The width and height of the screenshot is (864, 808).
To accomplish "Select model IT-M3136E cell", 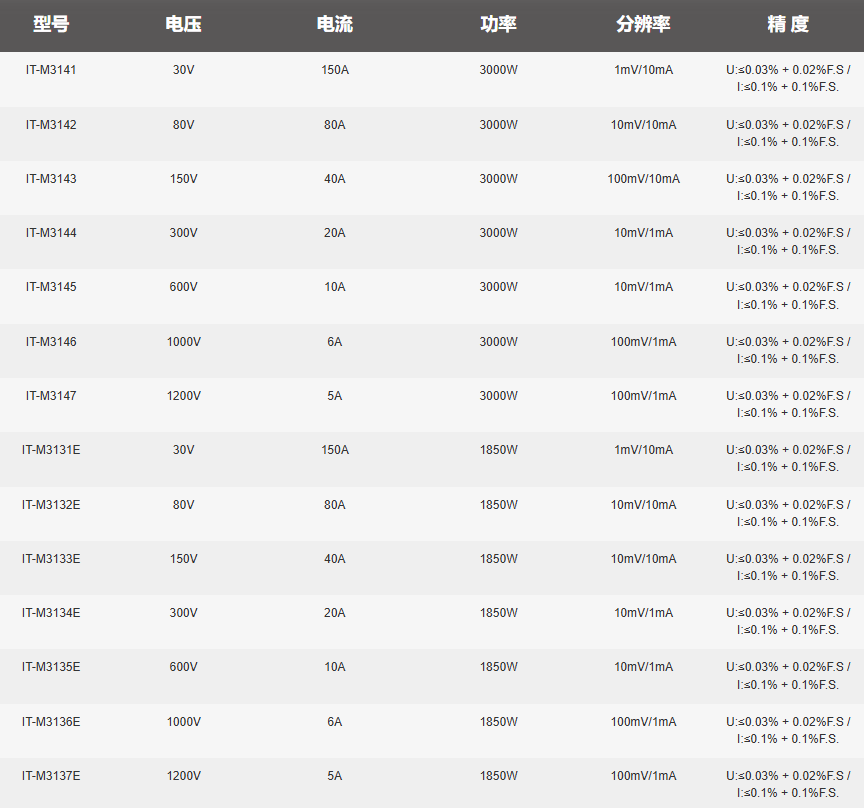I will tap(51, 723).
